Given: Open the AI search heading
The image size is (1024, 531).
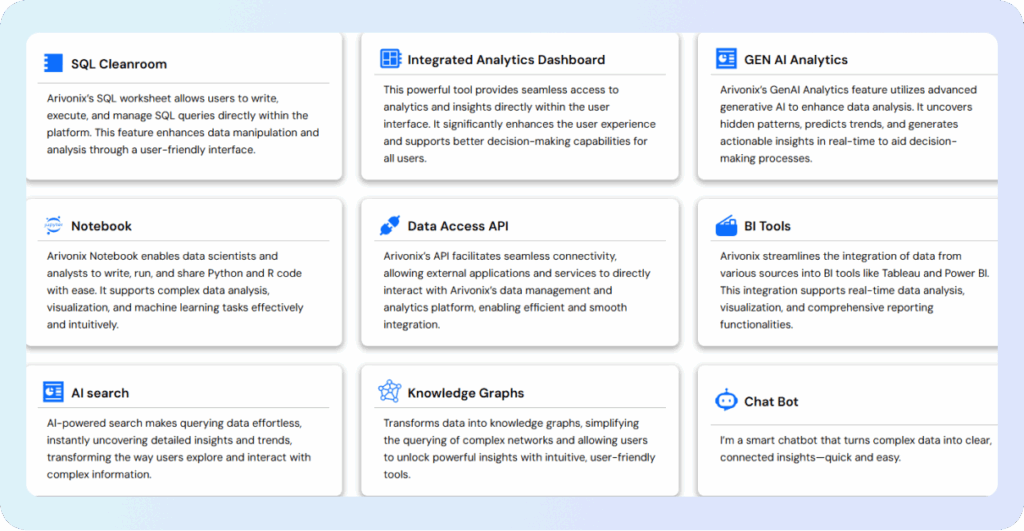Looking at the screenshot, I should (100, 393).
